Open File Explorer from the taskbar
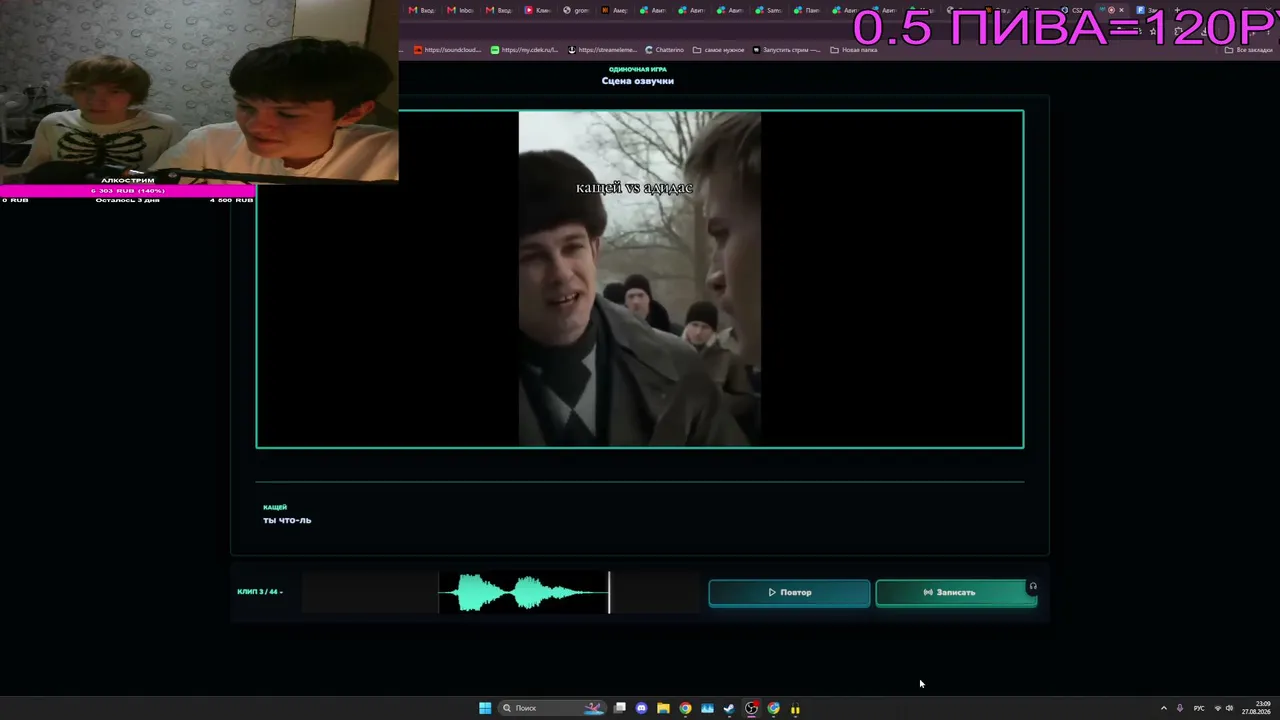The height and width of the screenshot is (720, 1280). point(663,708)
